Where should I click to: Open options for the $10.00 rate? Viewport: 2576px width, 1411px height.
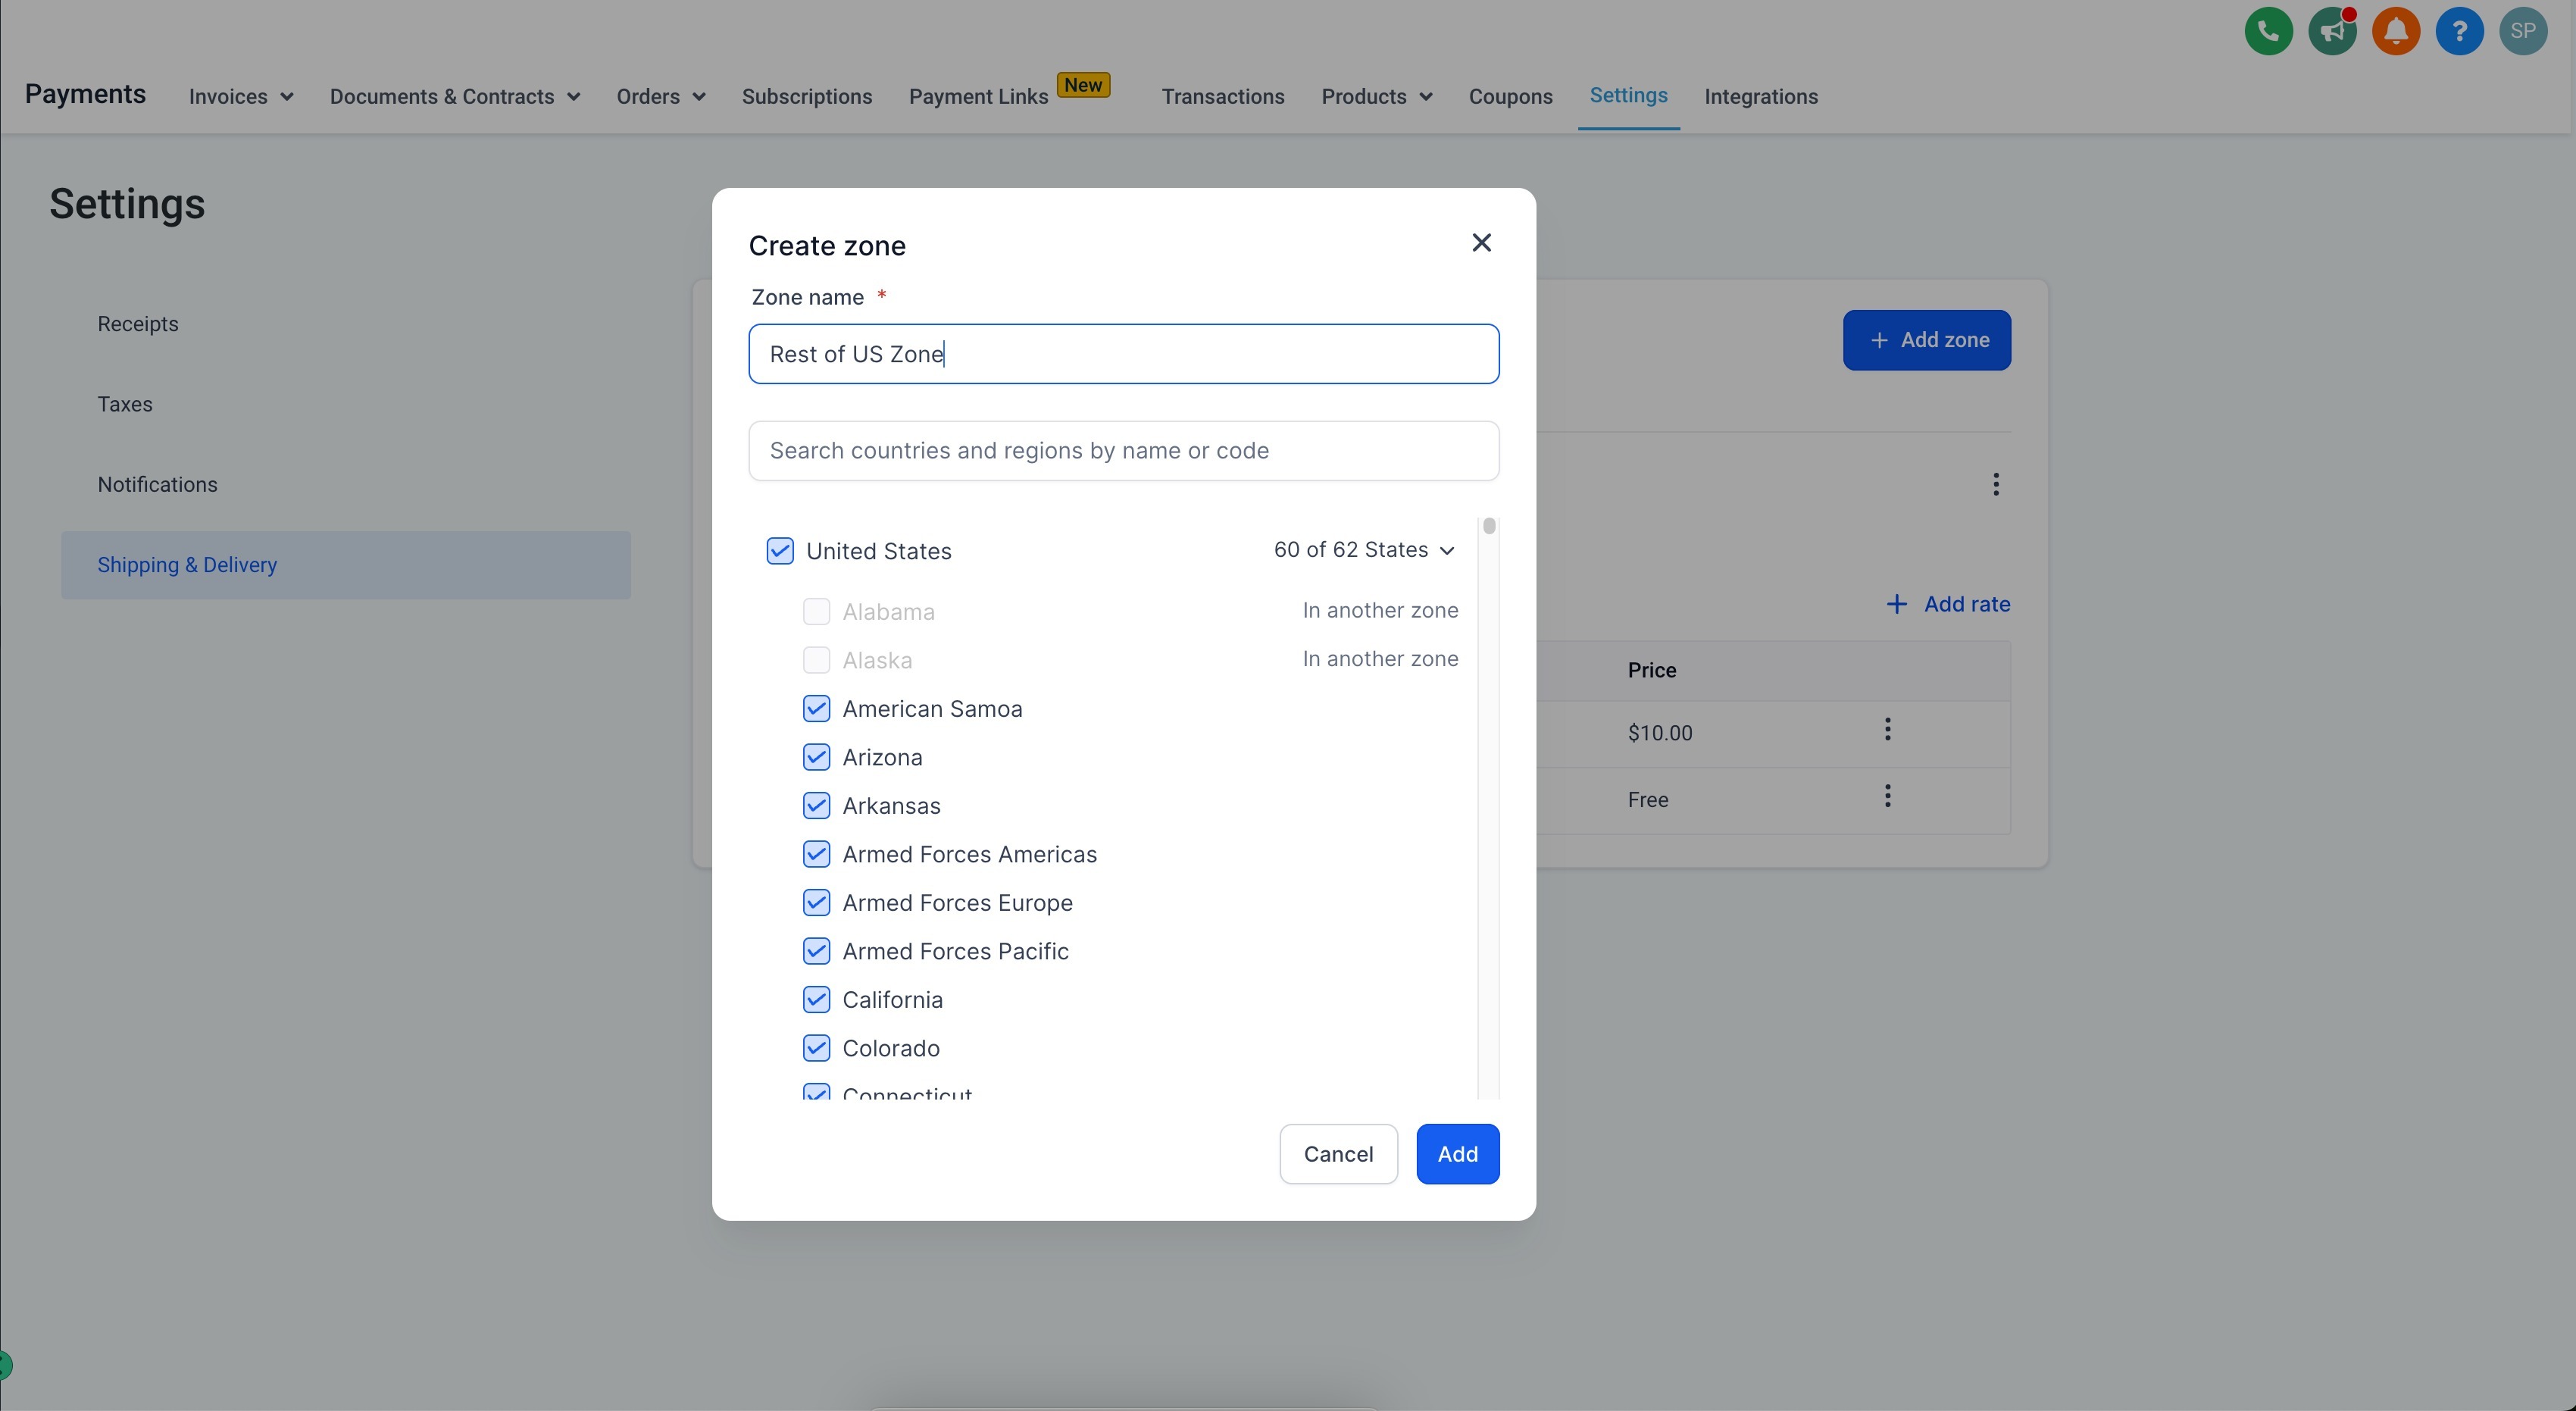[1887, 730]
